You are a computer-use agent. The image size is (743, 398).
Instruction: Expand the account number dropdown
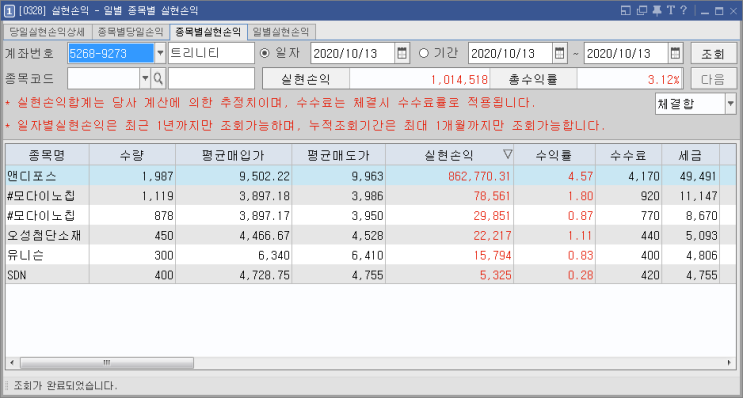tap(160, 53)
